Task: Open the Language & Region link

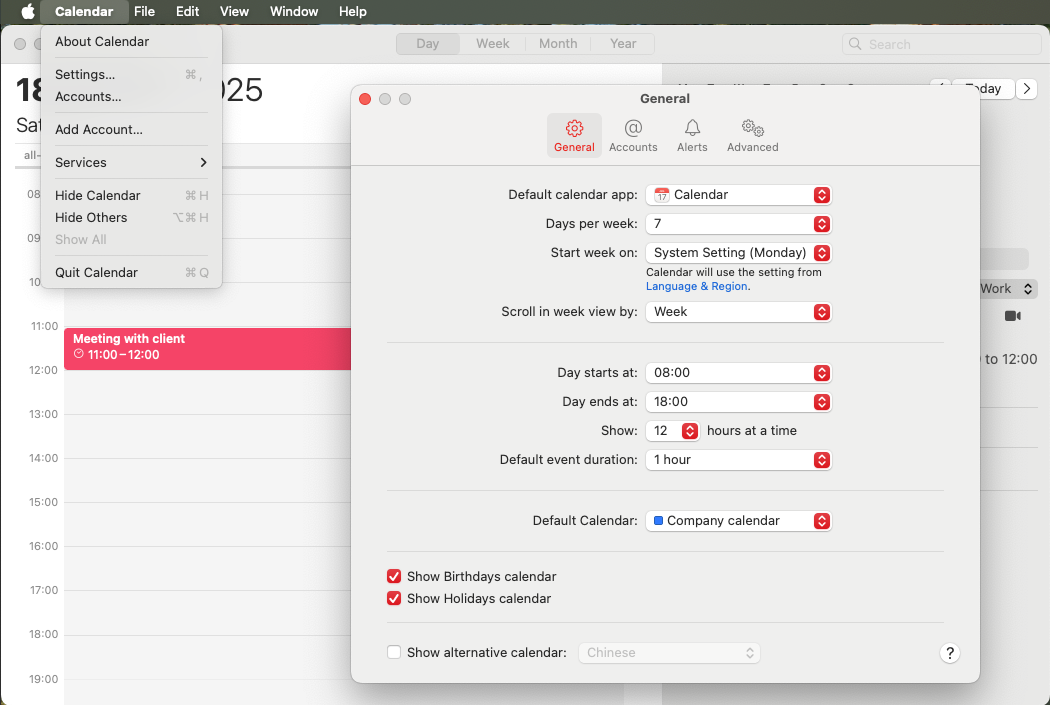Action: coord(697,285)
